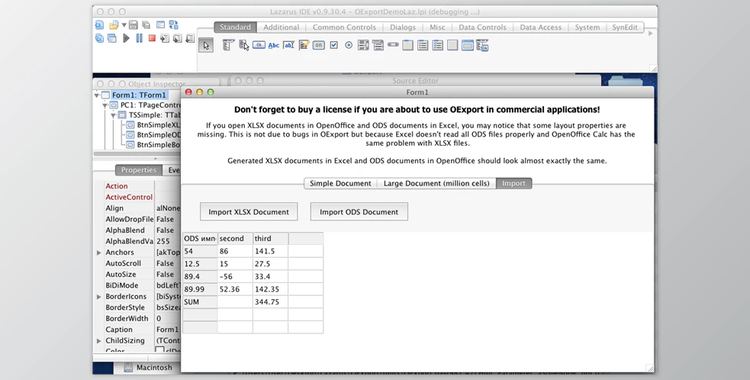Open the Dialogs palette tab

click(x=403, y=27)
